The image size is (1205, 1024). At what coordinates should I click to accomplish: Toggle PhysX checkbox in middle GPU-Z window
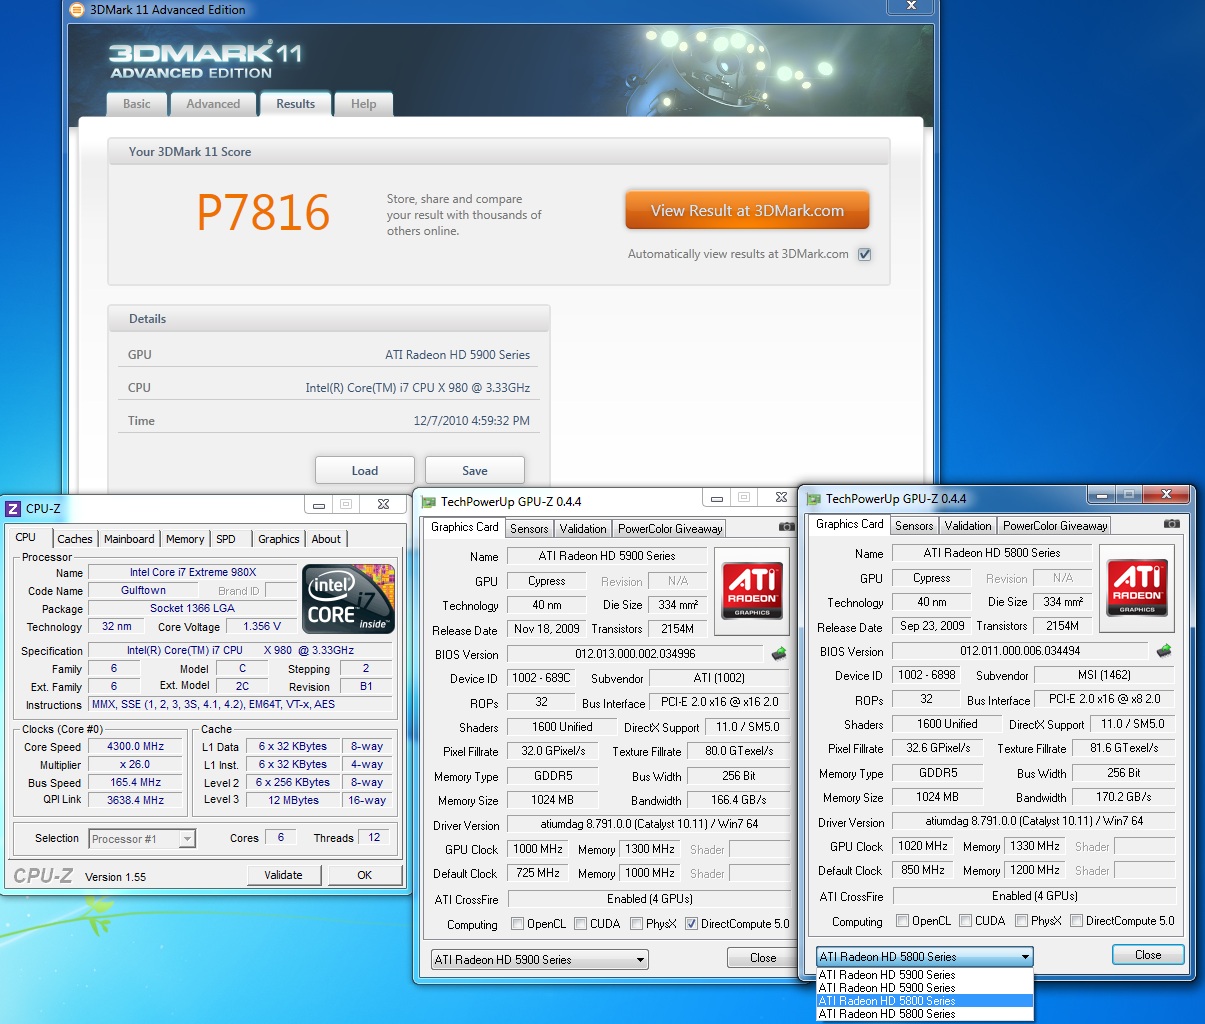(636, 924)
